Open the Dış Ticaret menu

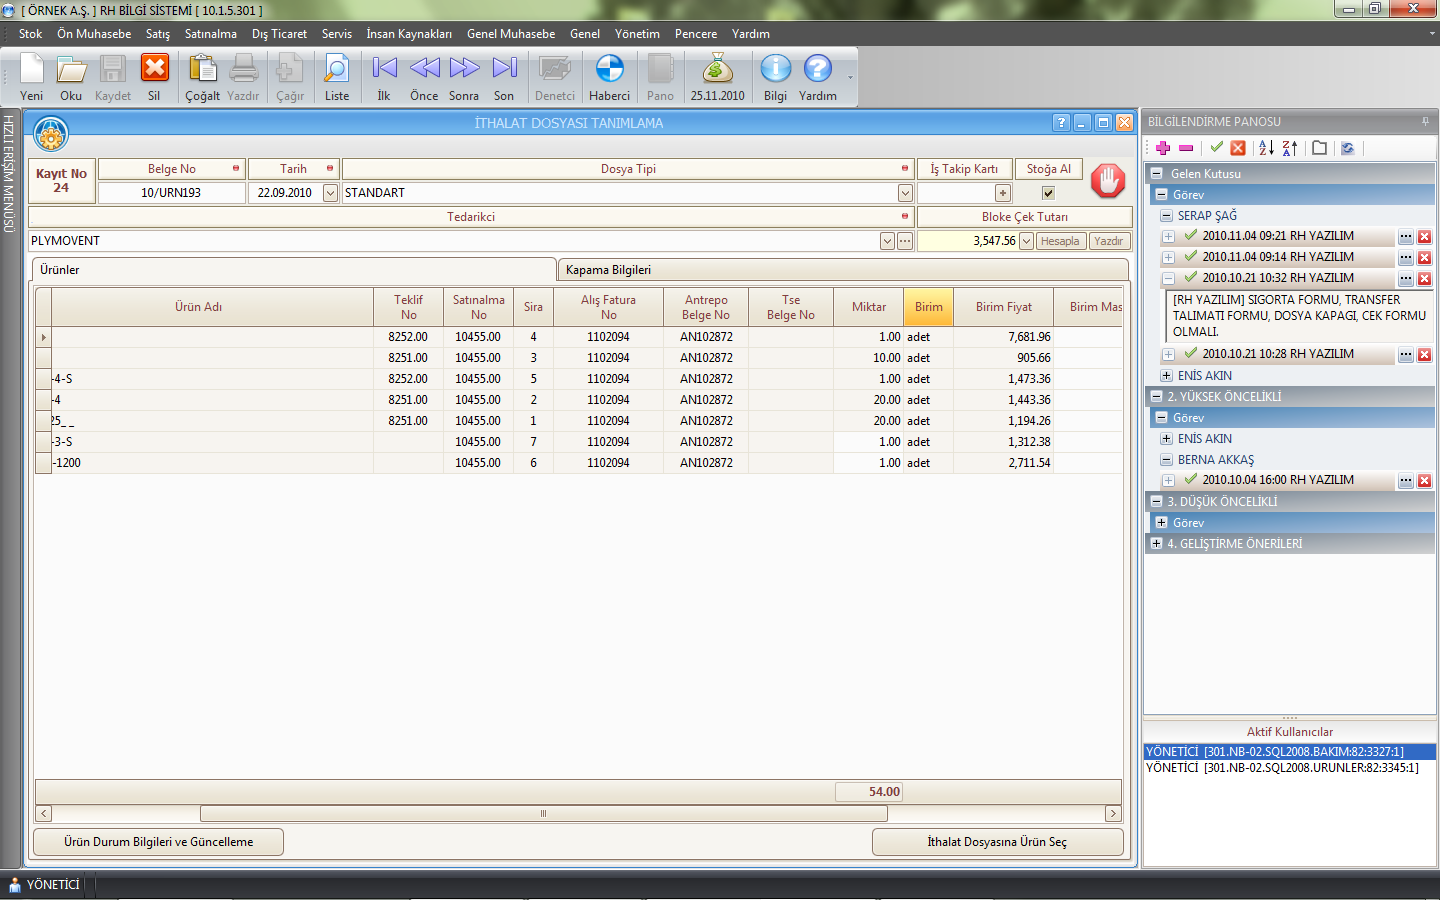(x=279, y=34)
